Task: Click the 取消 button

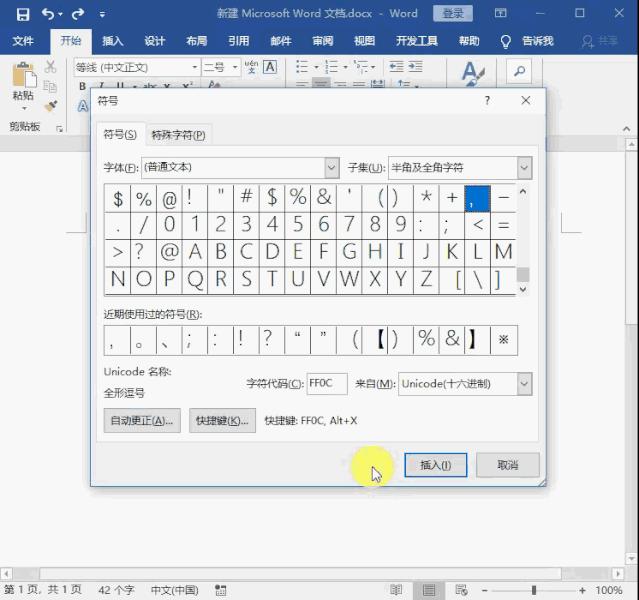Action: pos(508,465)
